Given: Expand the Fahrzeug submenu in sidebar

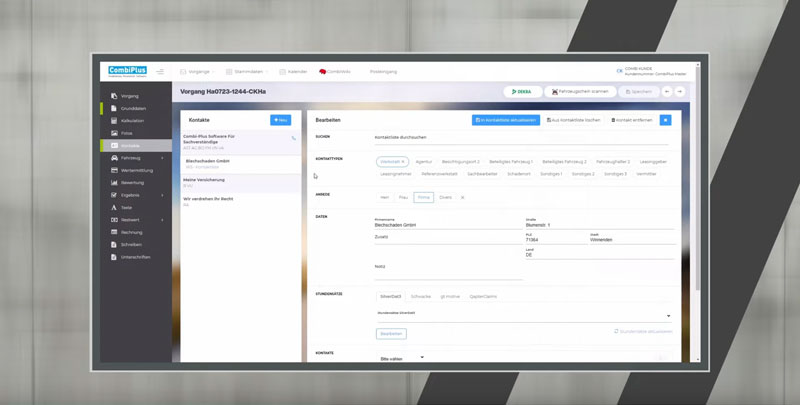Looking at the screenshot, I should pyautogui.click(x=162, y=158).
